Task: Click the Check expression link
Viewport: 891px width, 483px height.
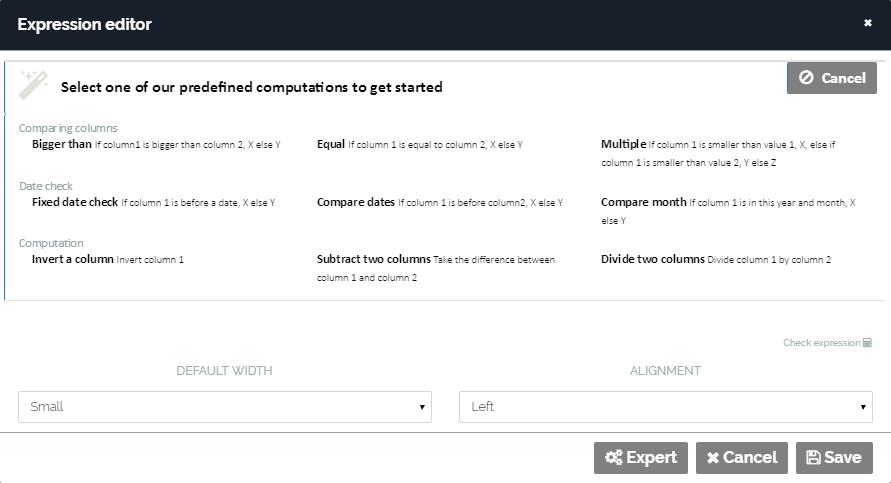Action: [x=821, y=343]
